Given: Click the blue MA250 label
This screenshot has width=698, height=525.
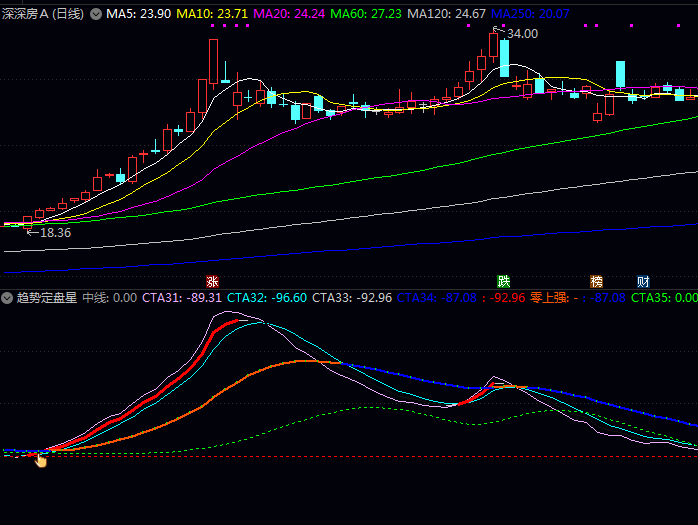Looking at the screenshot, I should tap(530, 14).
